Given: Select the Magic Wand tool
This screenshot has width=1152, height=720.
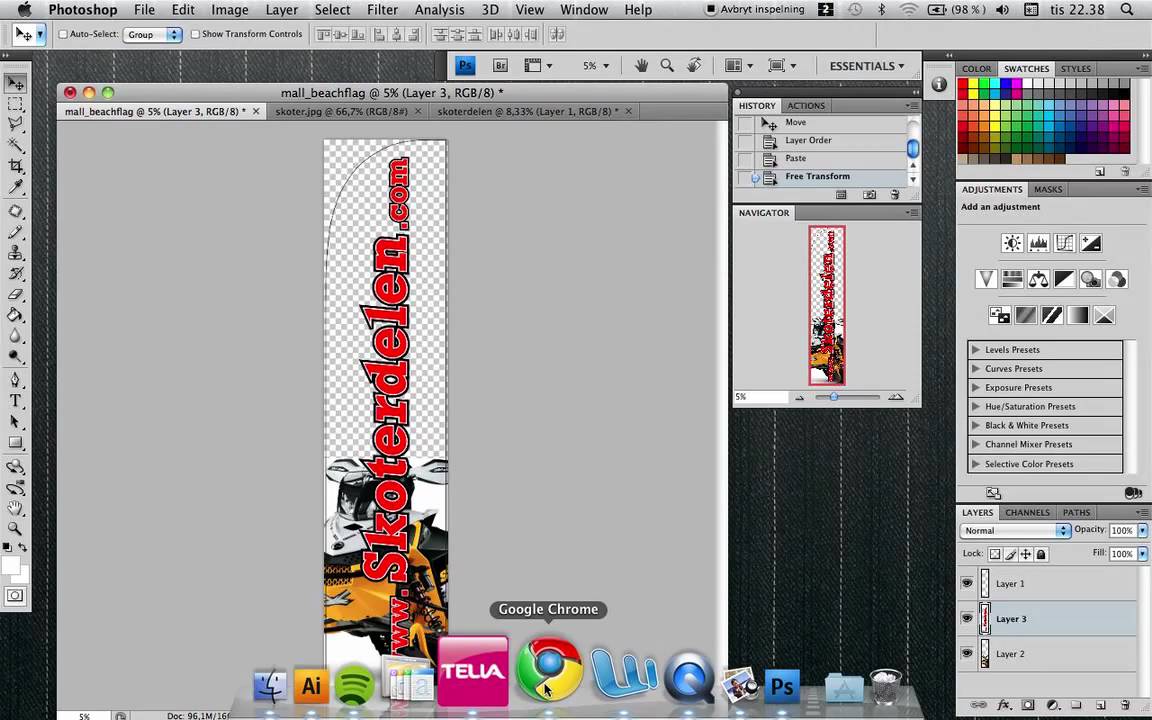Looking at the screenshot, I should (15, 145).
